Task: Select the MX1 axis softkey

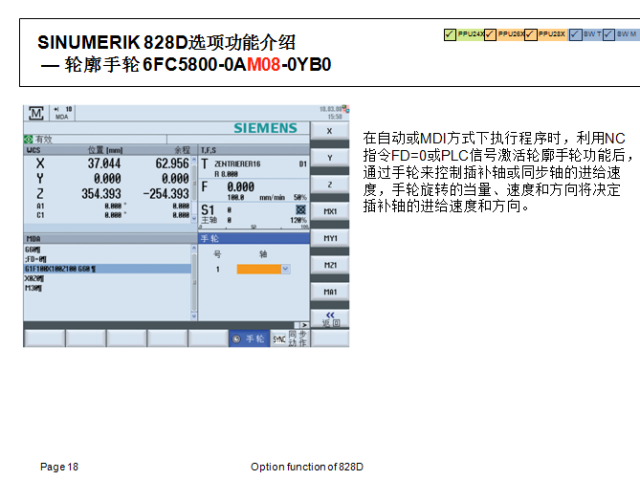Action: 330,211
